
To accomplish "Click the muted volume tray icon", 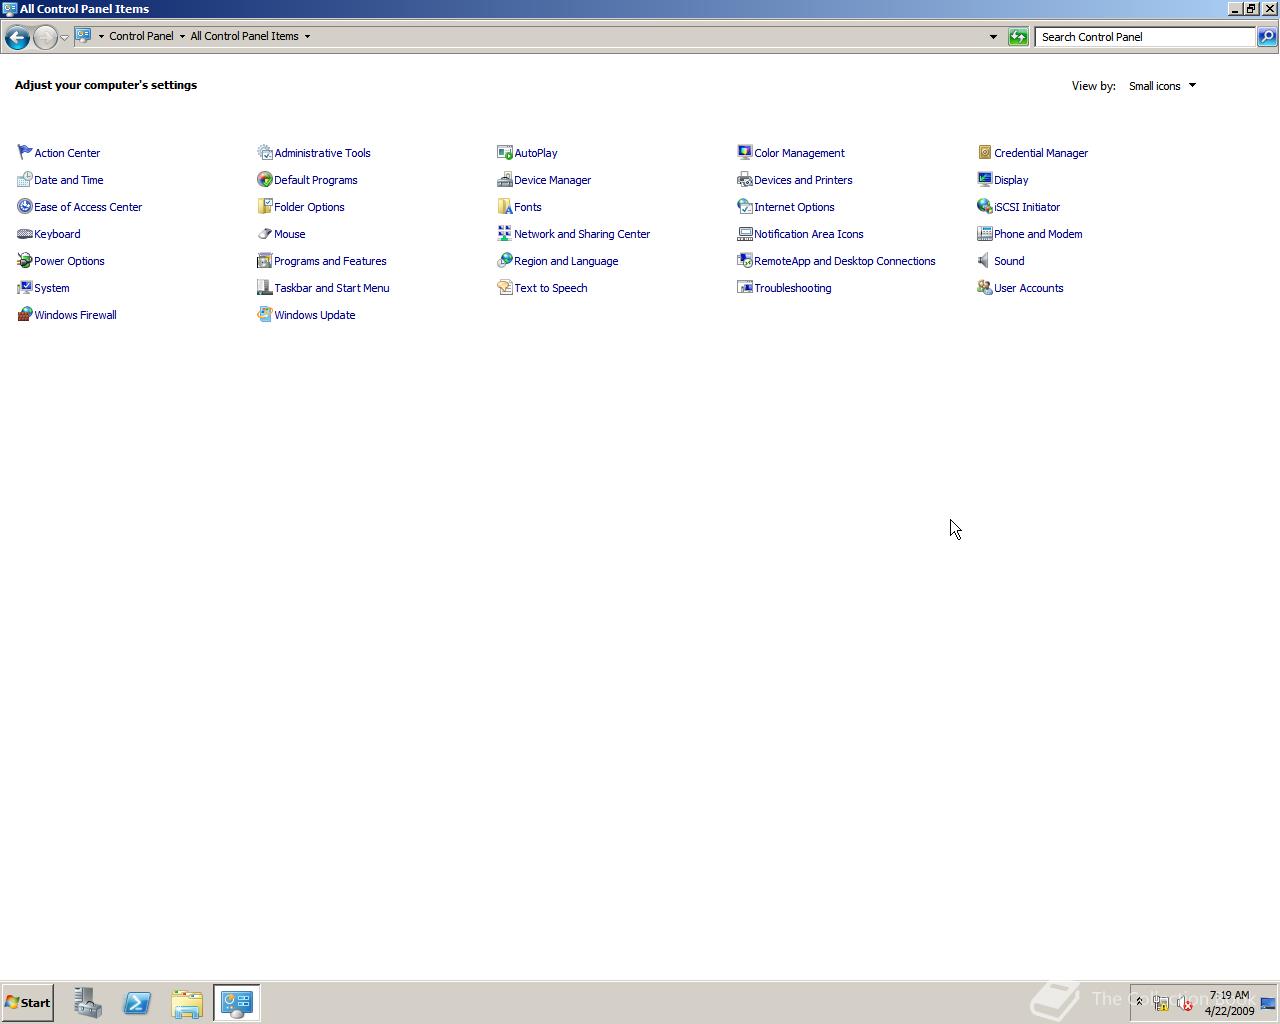I will (1185, 1003).
